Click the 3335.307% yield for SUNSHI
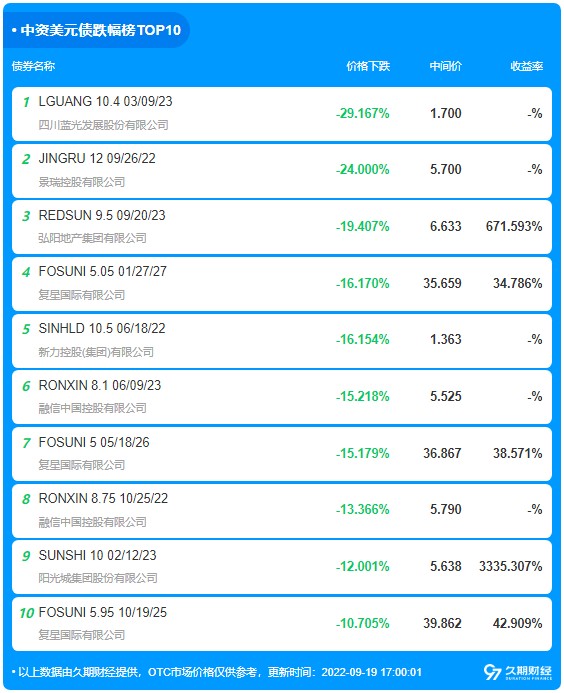The width and height of the screenshot is (564, 693). point(511,566)
